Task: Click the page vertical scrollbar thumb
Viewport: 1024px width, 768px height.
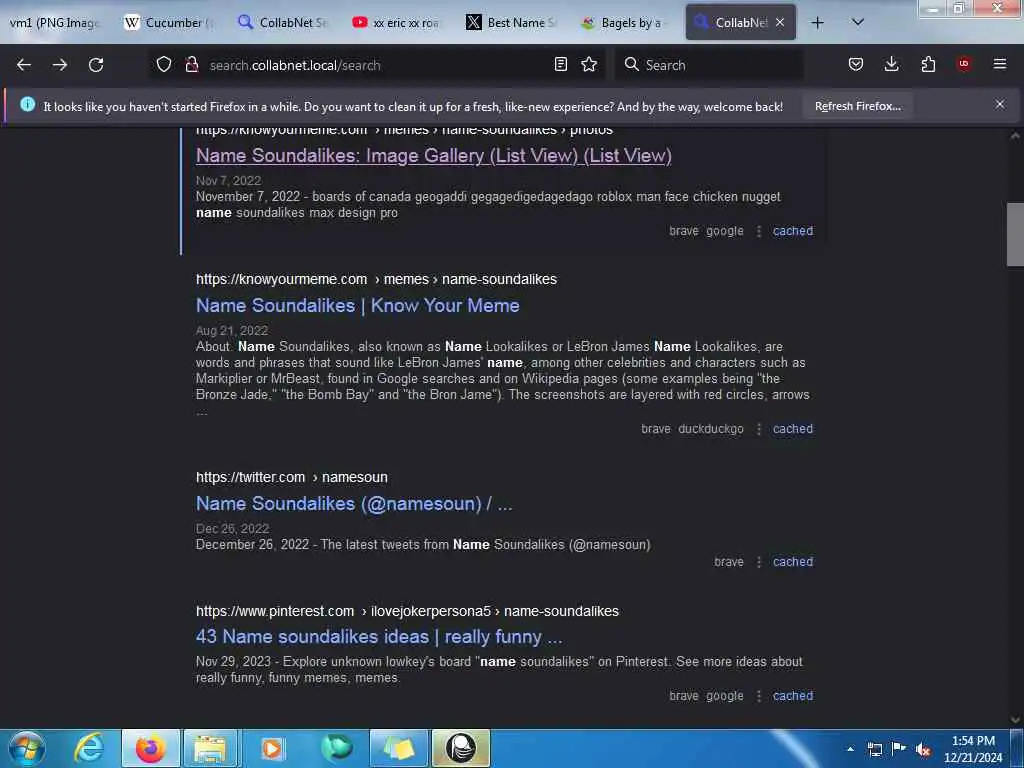Action: pos(1015,234)
